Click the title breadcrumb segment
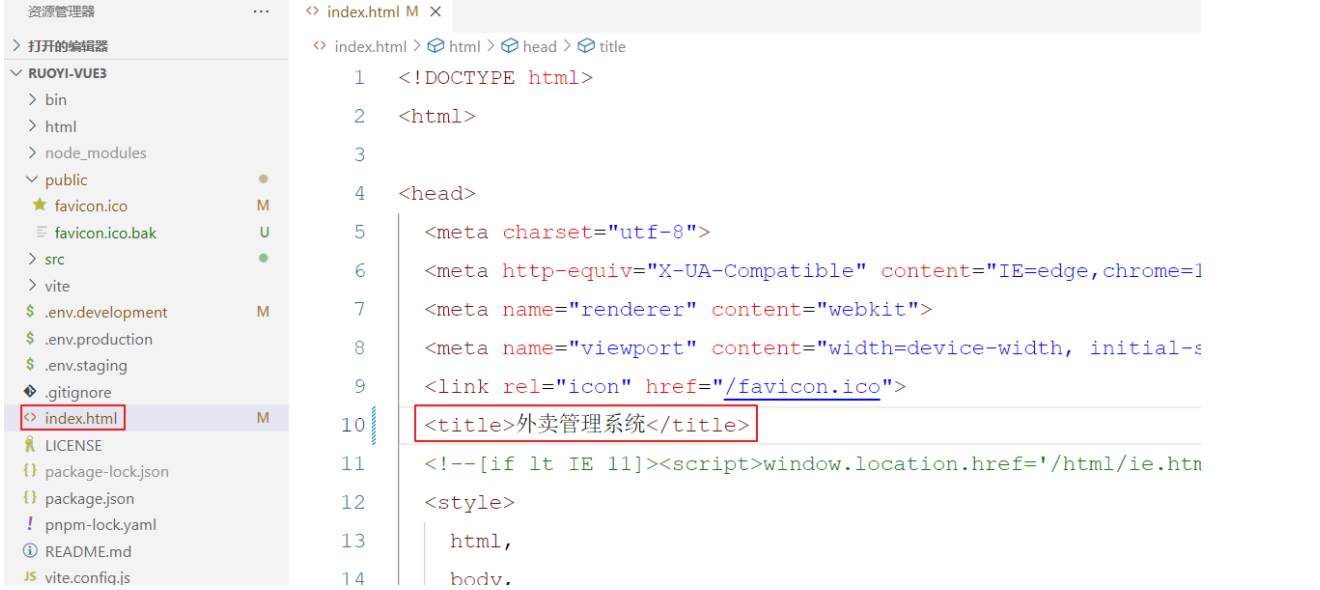The height and width of the screenshot is (590, 1320). pos(612,46)
